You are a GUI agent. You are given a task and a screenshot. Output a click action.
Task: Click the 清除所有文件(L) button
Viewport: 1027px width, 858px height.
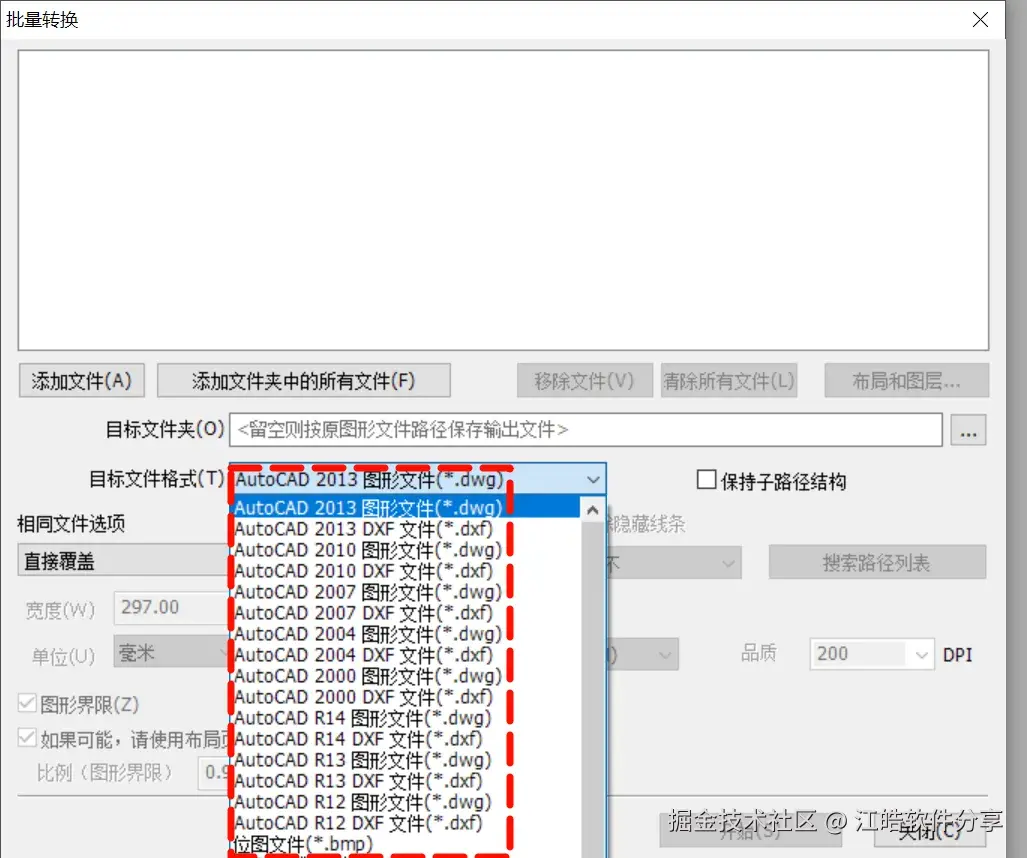(x=728, y=381)
